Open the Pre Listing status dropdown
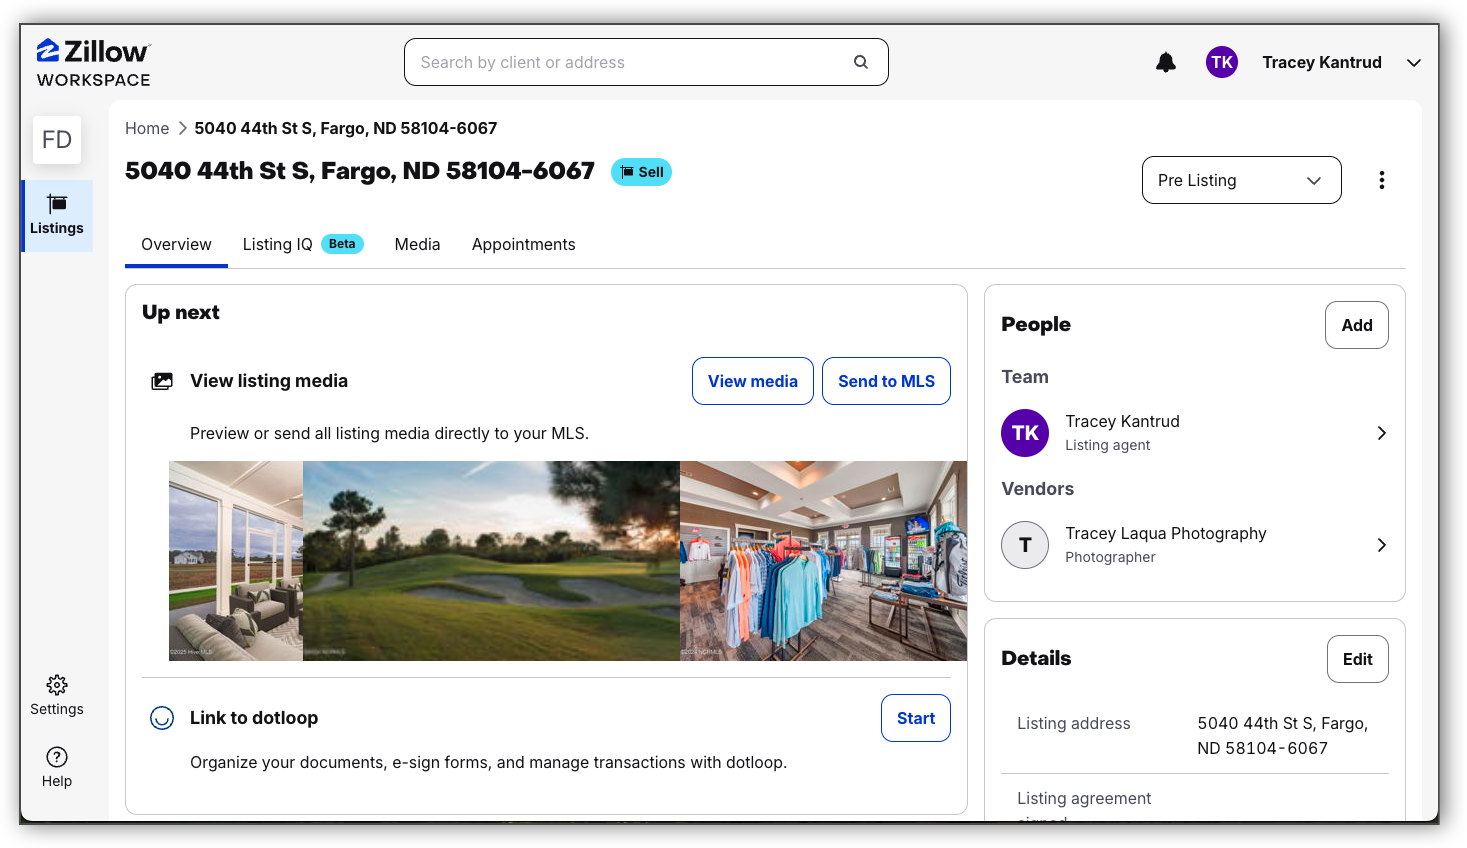The width and height of the screenshot is (1467, 848). point(1241,180)
